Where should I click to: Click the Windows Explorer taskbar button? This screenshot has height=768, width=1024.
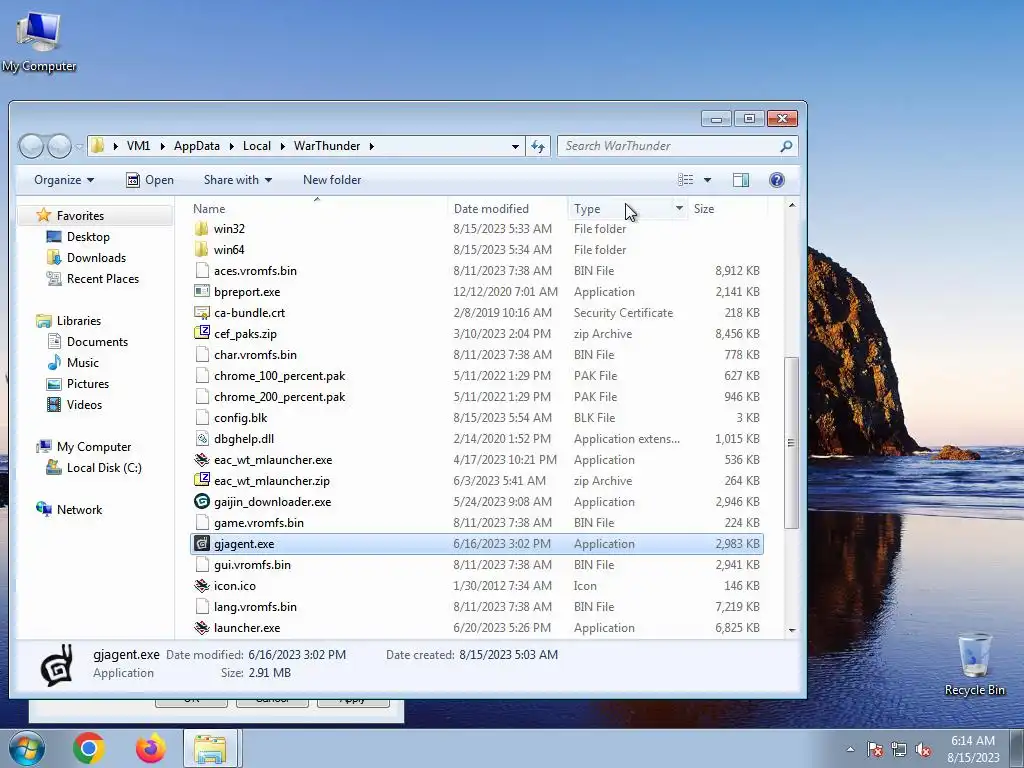coord(210,748)
